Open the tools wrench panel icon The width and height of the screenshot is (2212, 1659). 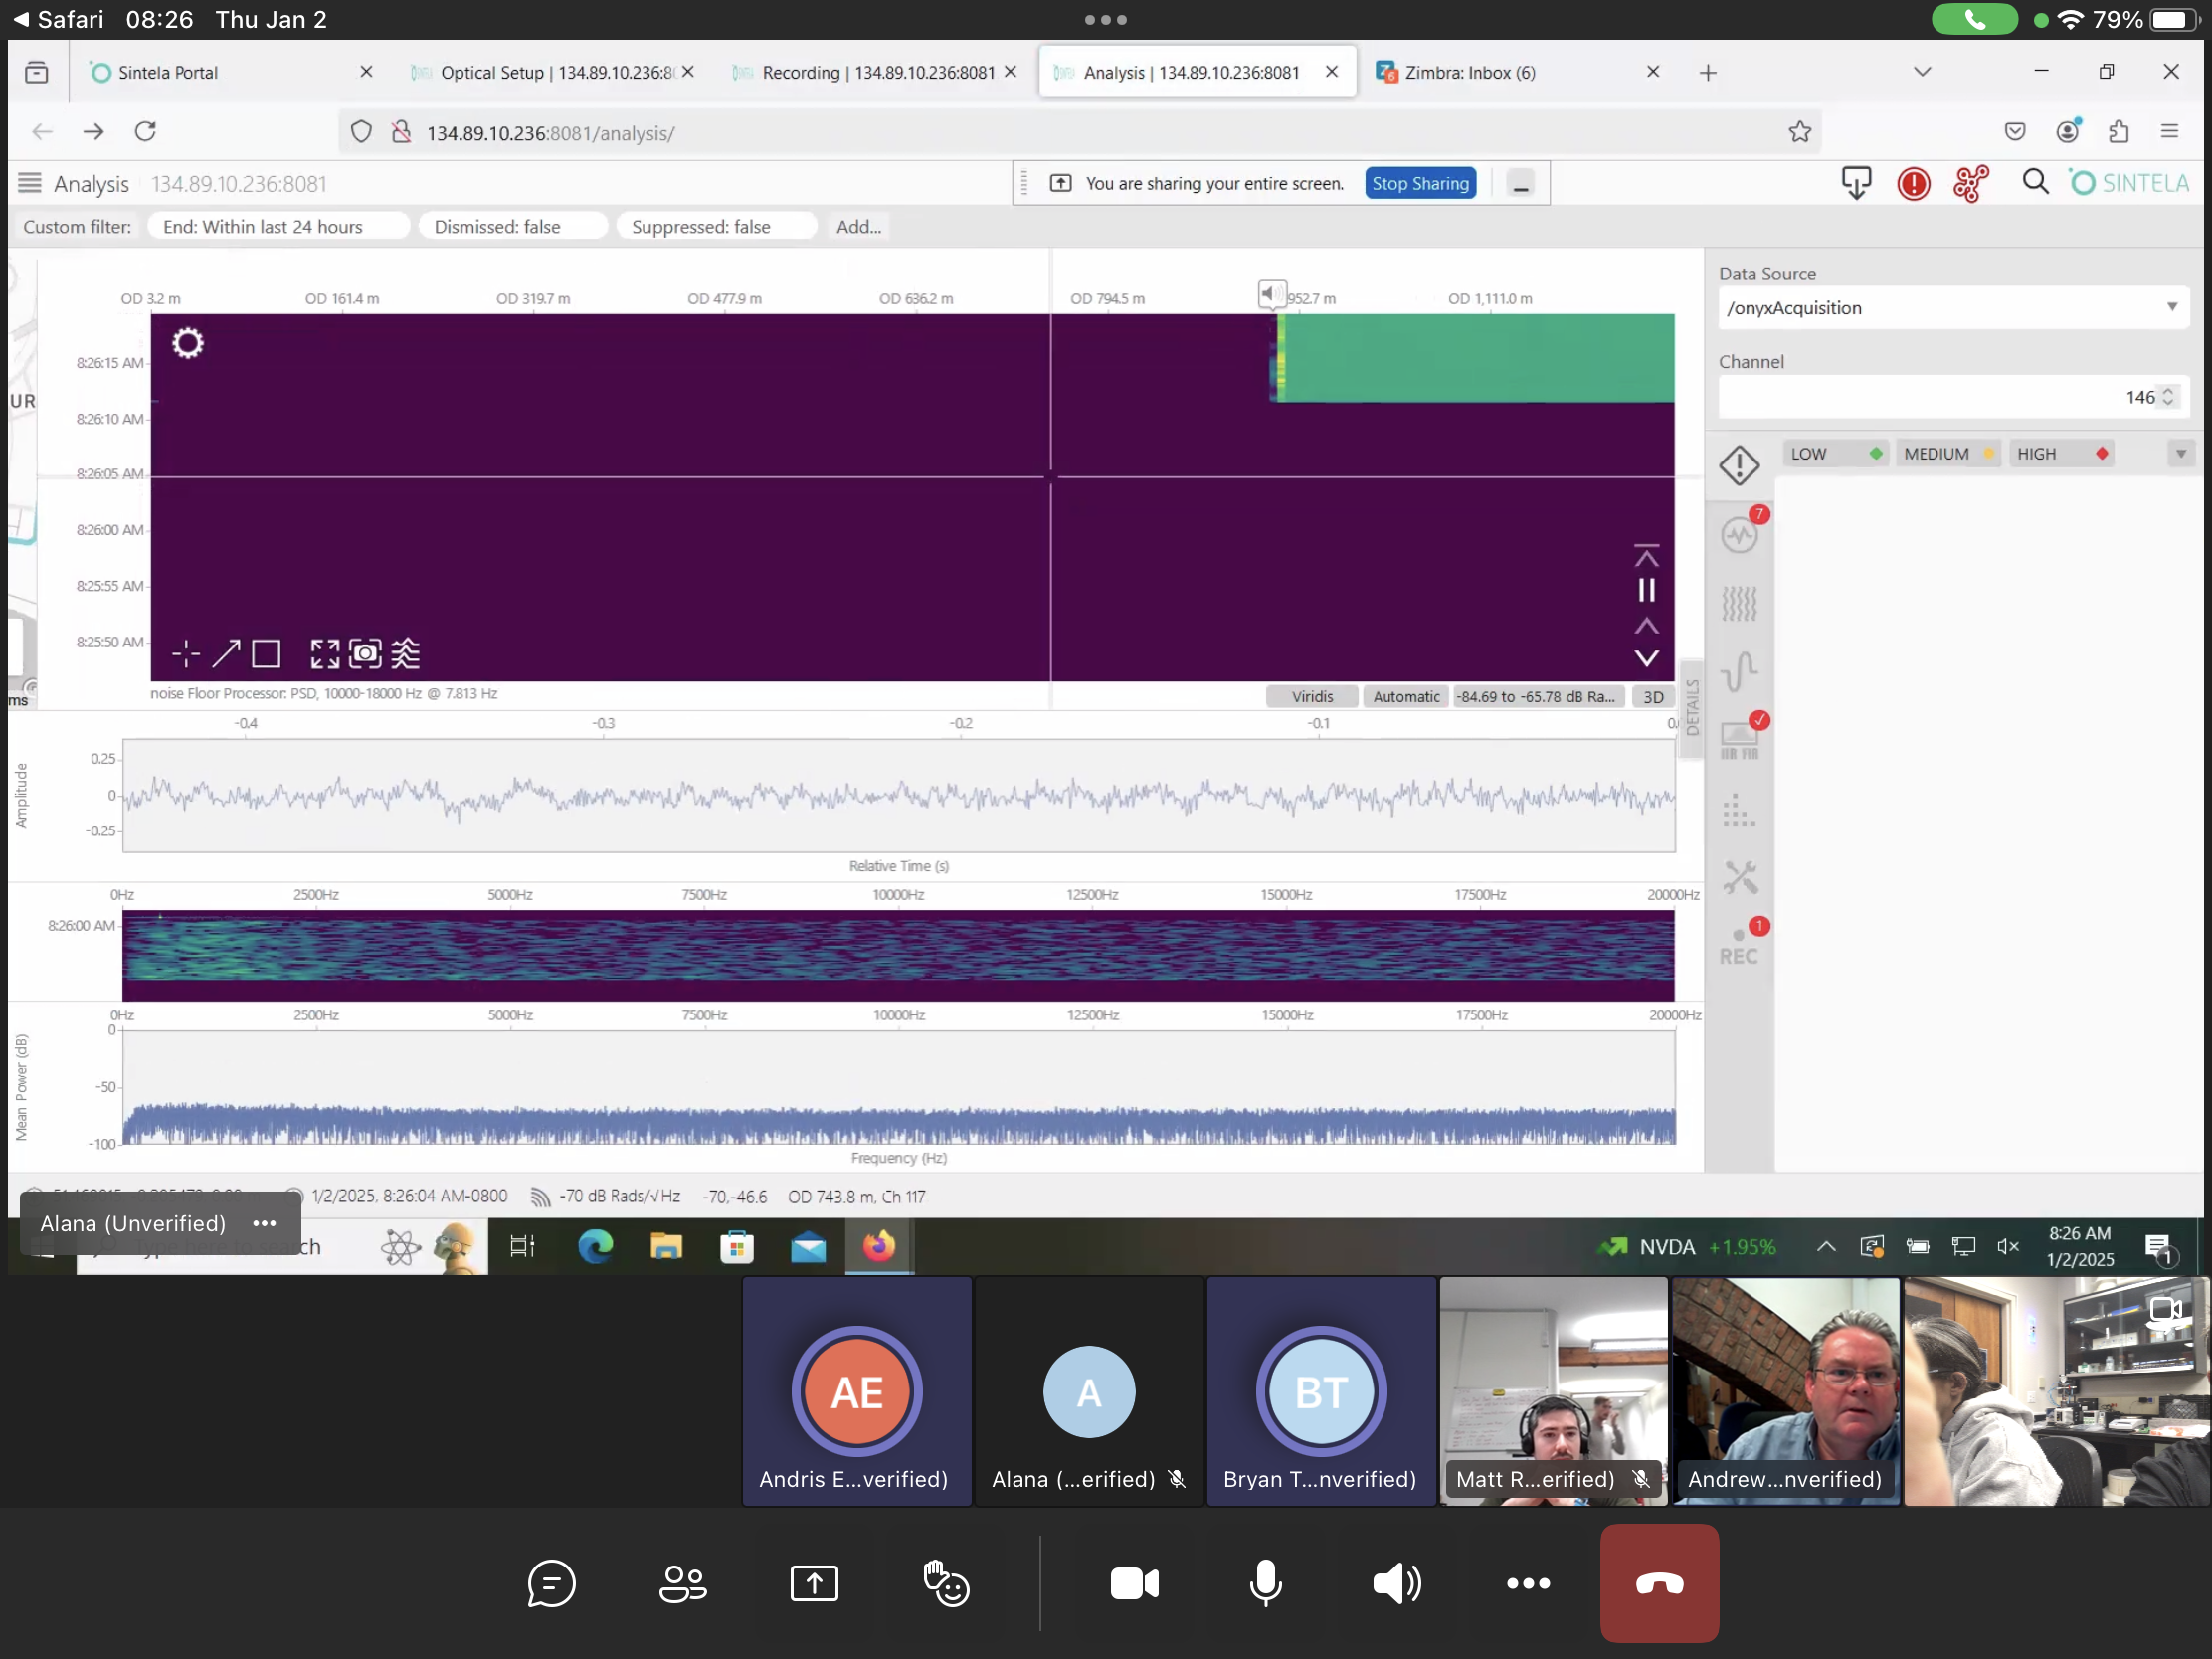1739,878
